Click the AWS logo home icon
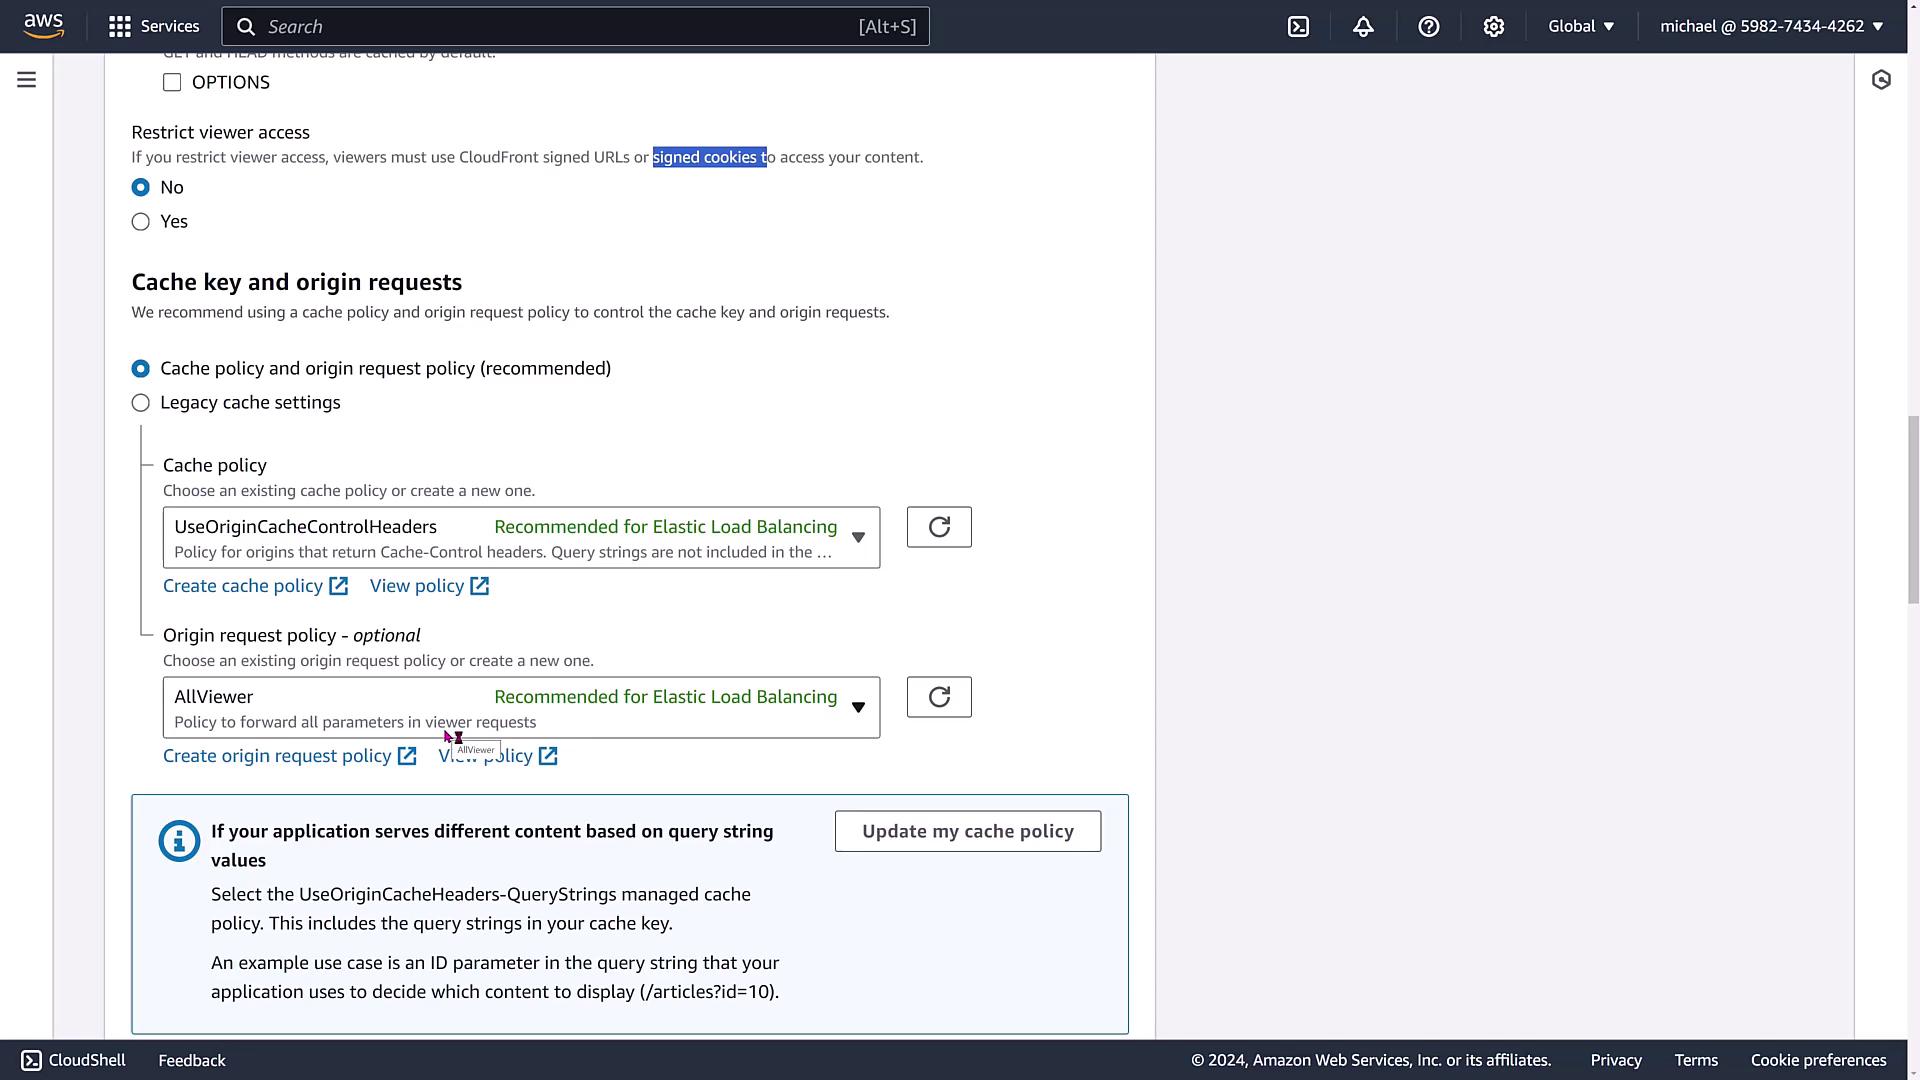 click(43, 26)
